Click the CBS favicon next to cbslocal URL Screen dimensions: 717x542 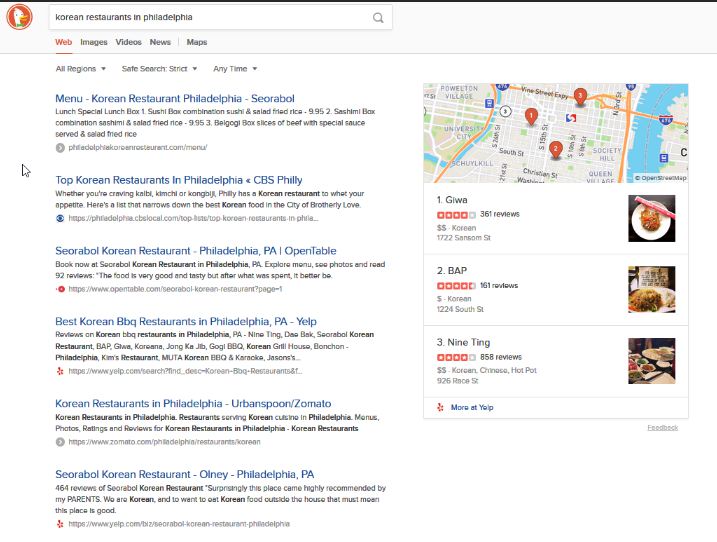tap(60, 217)
